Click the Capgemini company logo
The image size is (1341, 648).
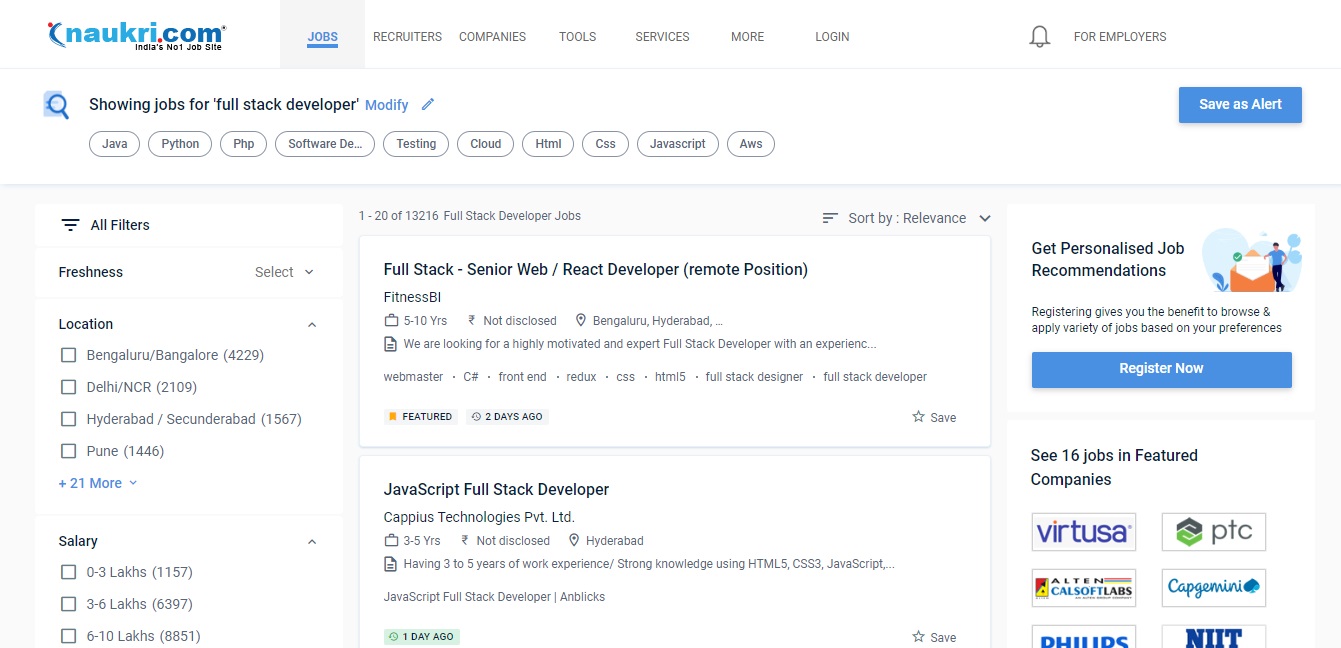pos(1213,587)
